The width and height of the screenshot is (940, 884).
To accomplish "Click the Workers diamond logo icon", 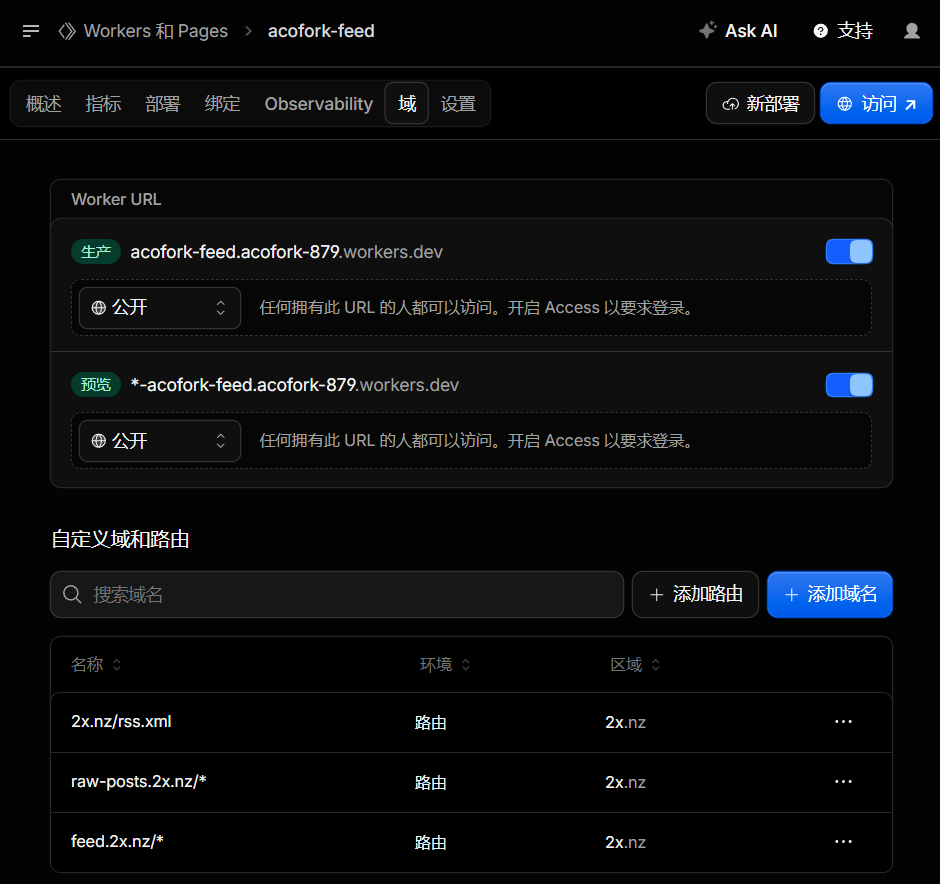I will (67, 31).
